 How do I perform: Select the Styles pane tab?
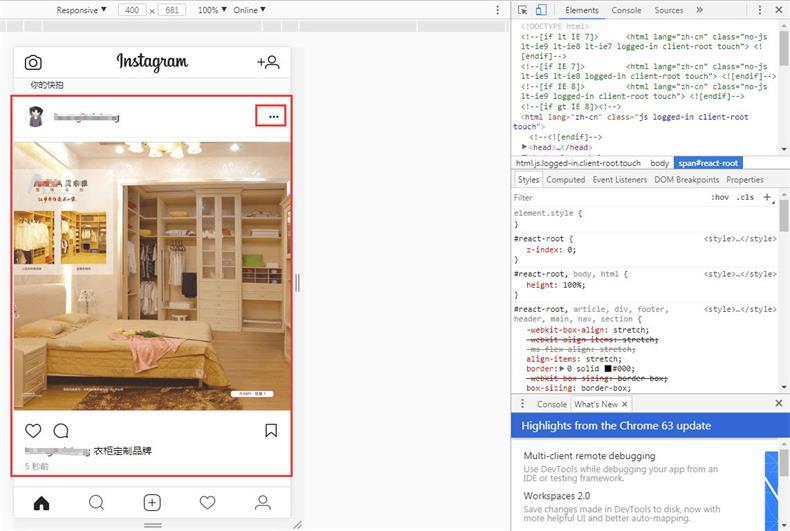528,180
